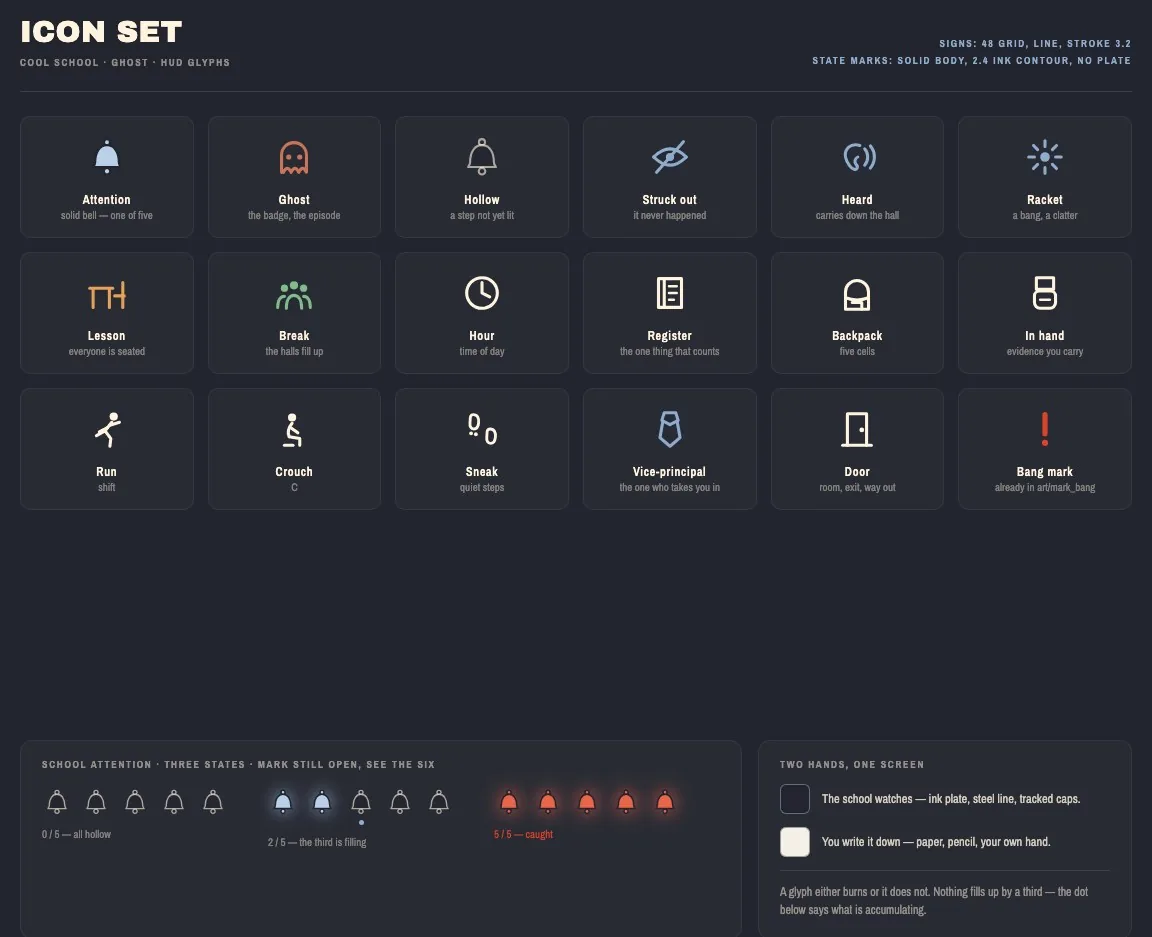Select the orange Ghost badge icon
Viewport: 1152px width, 937px height.
[x=294, y=157]
